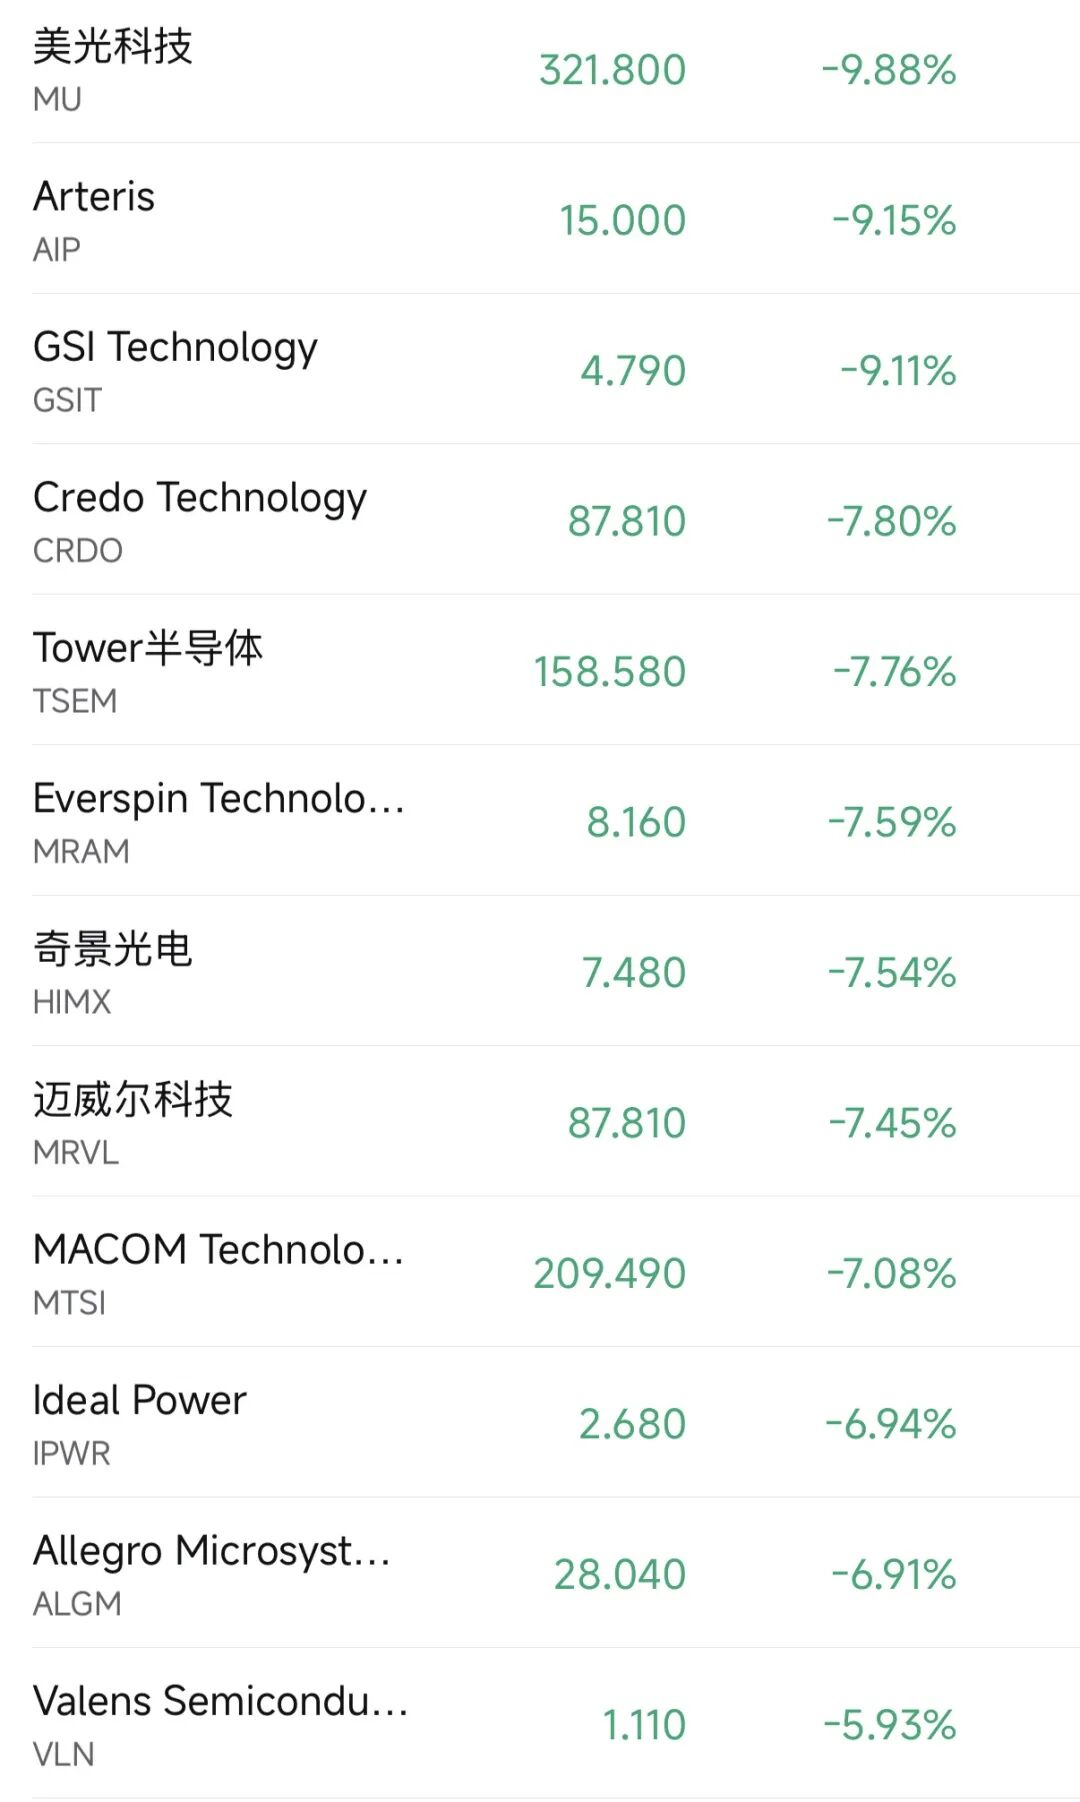
Task: Tap the -5.93% change for VLN
Action: coord(890,1725)
